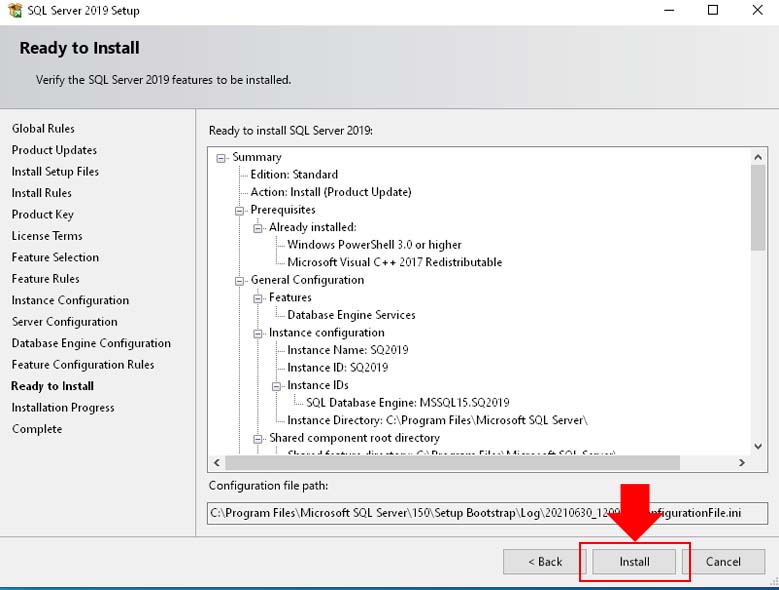Click the SQL Server setup title bar icon
Image resolution: width=779 pixels, height=590 pixels.
[x=15, y=10]
